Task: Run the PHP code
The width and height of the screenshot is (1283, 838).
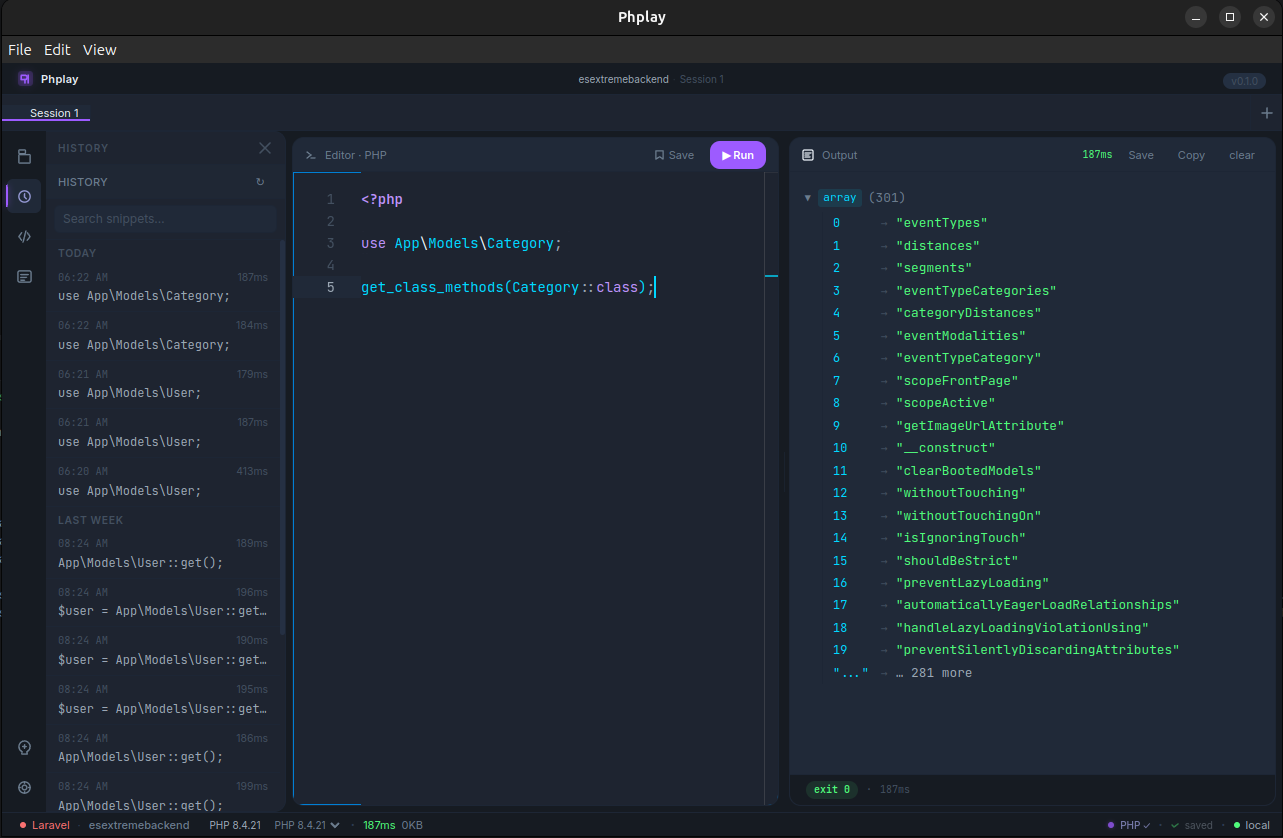Action: tap(738, 155)
